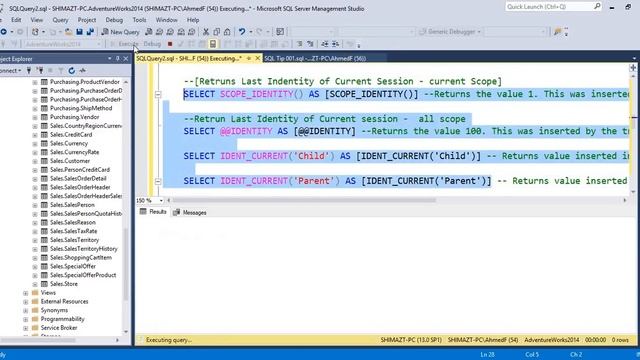Switch to the Results tab

tap(153, 212)
